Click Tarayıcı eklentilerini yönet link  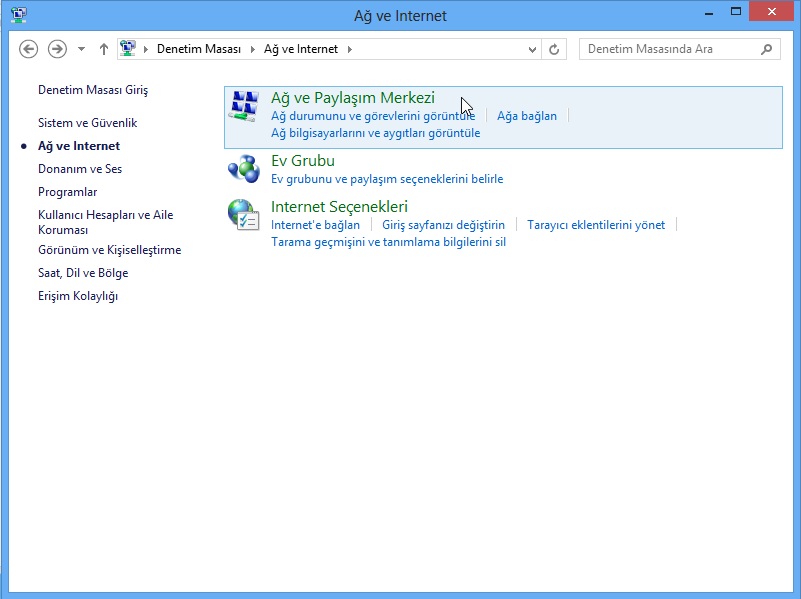[x=596, y=225]
